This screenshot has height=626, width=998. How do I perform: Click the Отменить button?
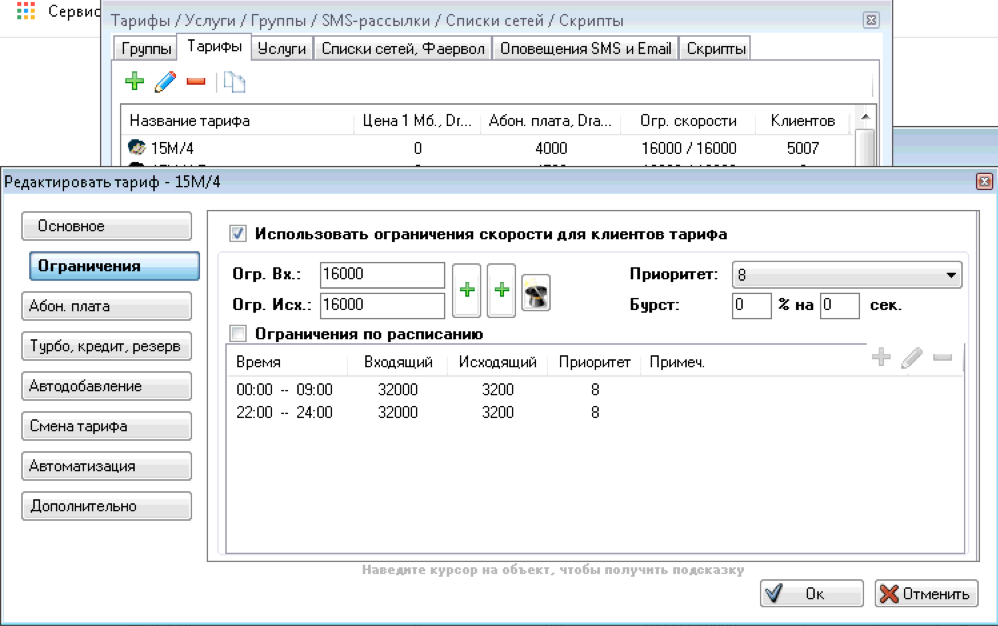[926, 594]
